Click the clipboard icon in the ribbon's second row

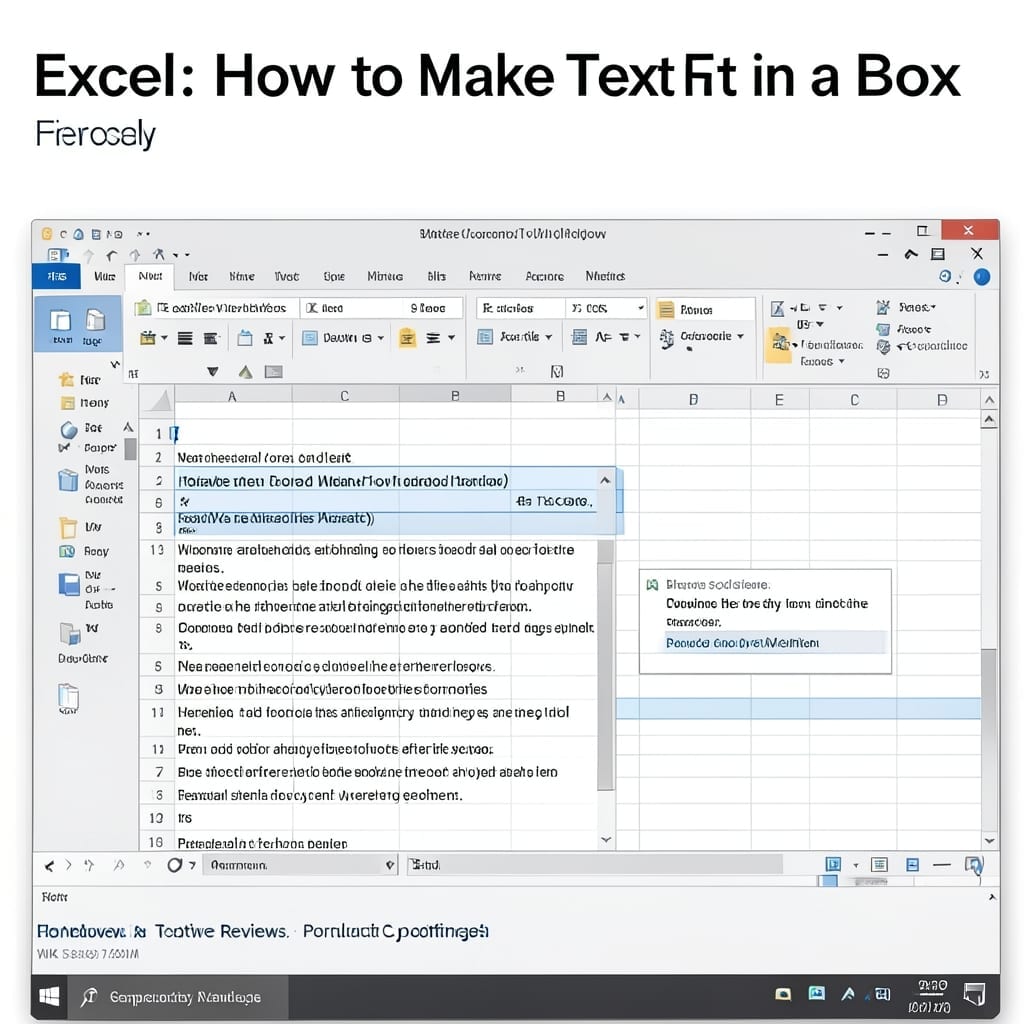coord(245,338)
